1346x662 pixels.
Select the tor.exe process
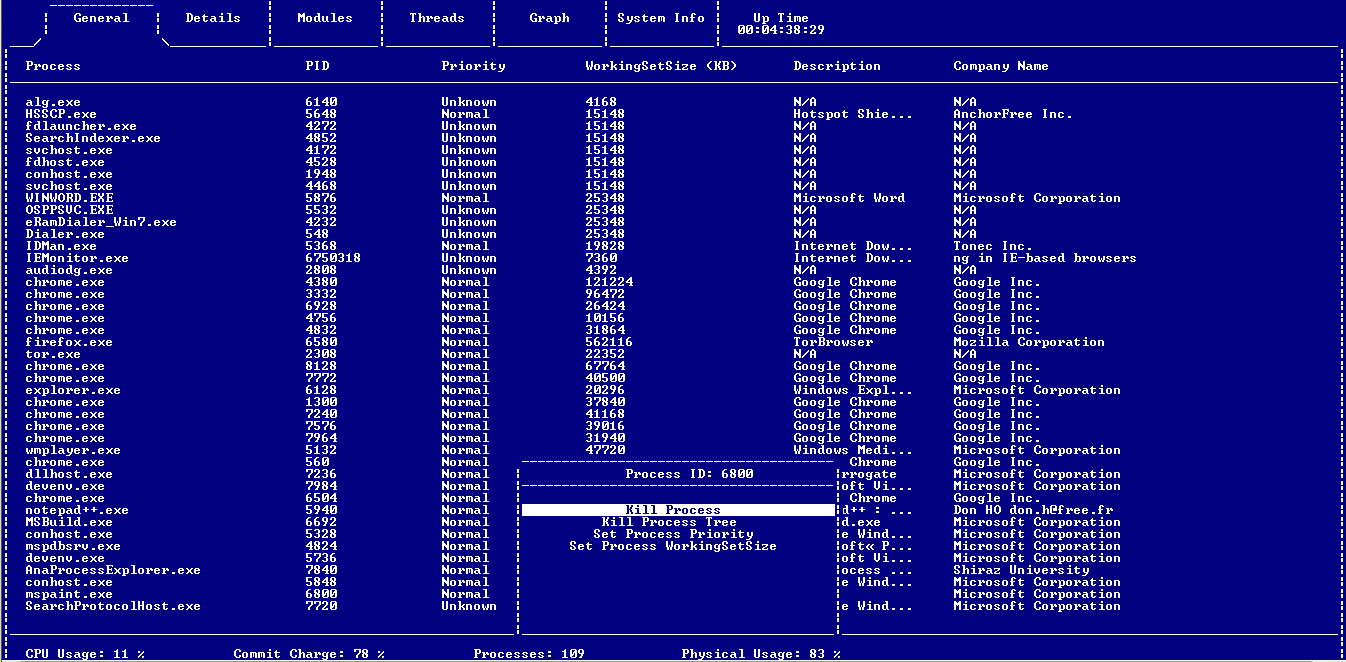(x=53, y=354)
